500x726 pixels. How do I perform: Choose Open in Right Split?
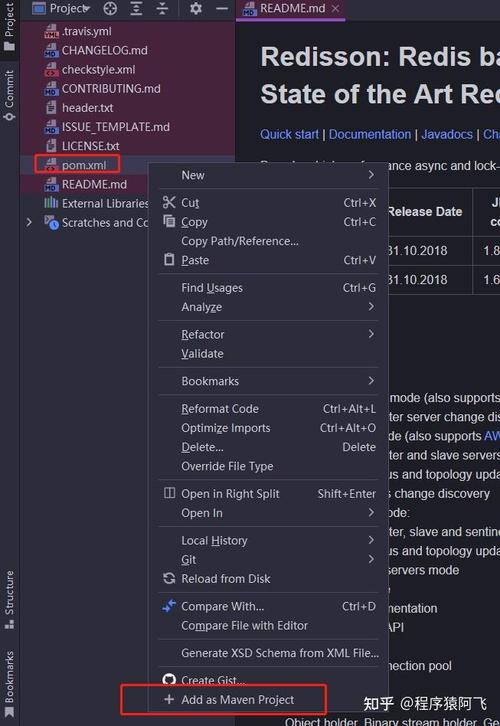tap(269, 494)
